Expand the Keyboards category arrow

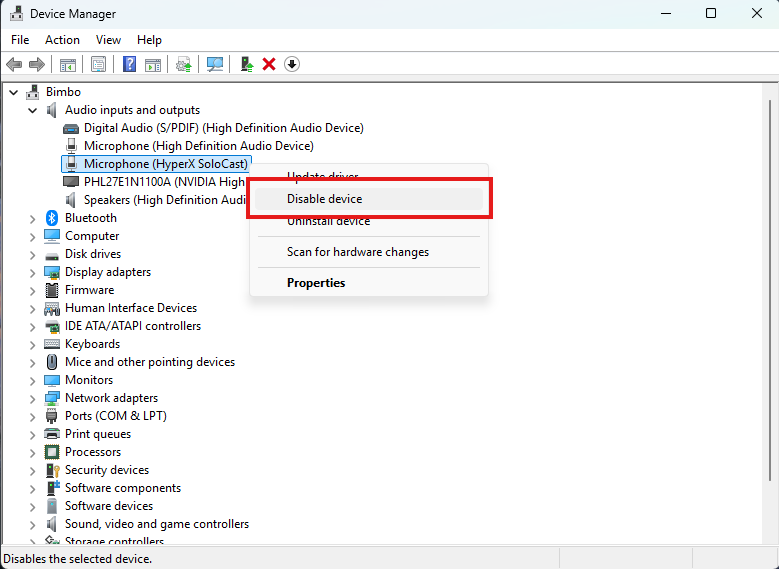coord(33,344)
